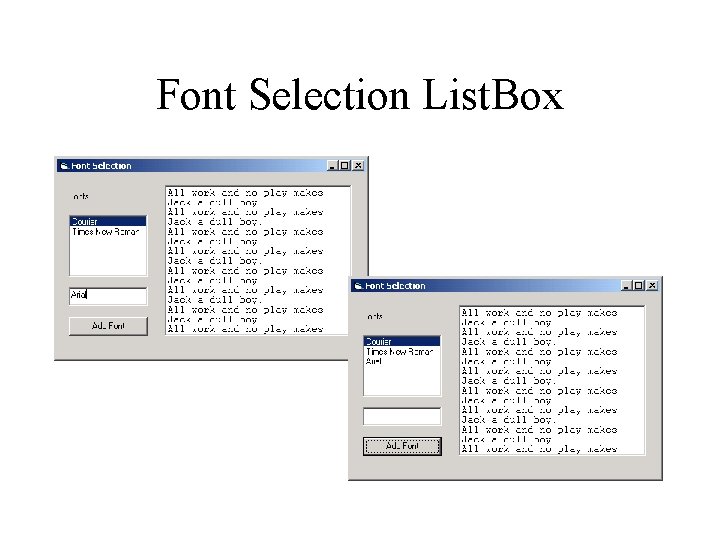720x540 pixels.
Task: Select Times New Roman in front window list
Action: (x=402, y=351)
